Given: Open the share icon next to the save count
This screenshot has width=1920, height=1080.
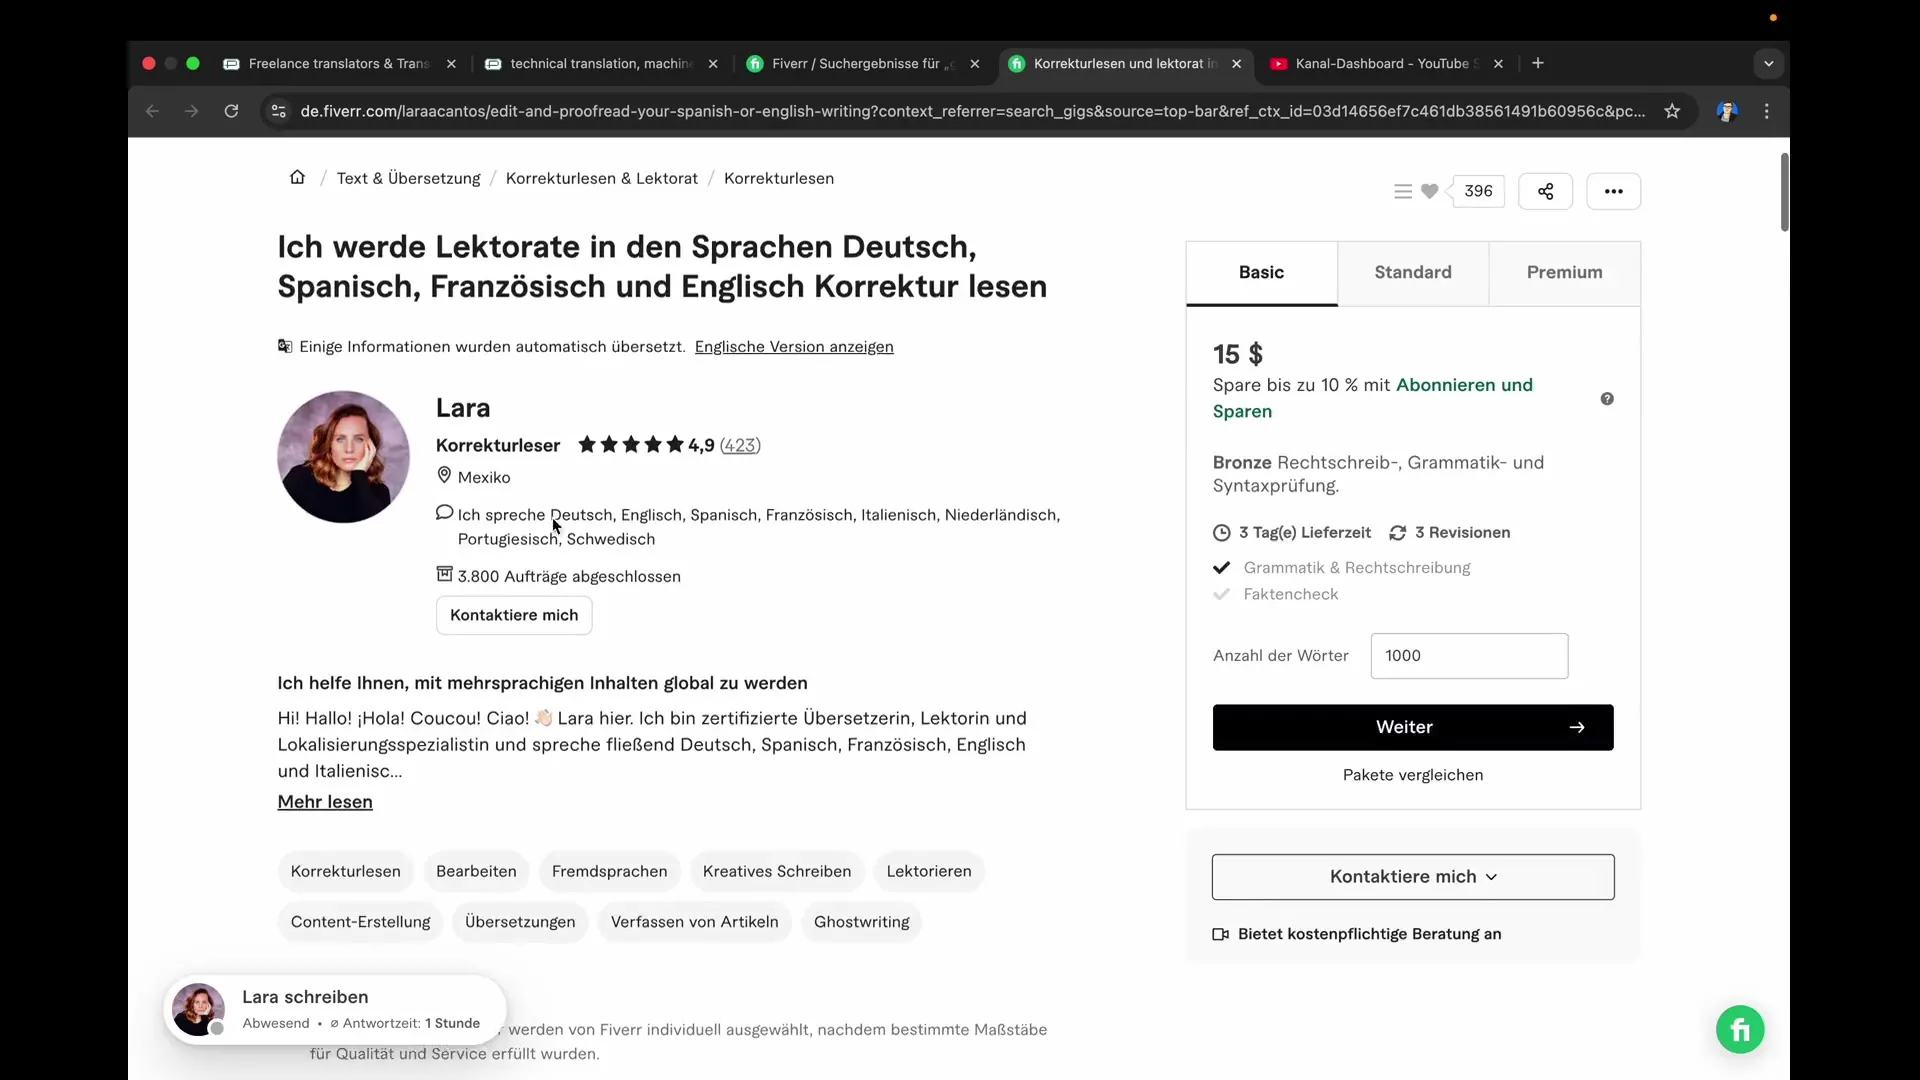Looking at the screenshot, I should [x=1546, y=191].
